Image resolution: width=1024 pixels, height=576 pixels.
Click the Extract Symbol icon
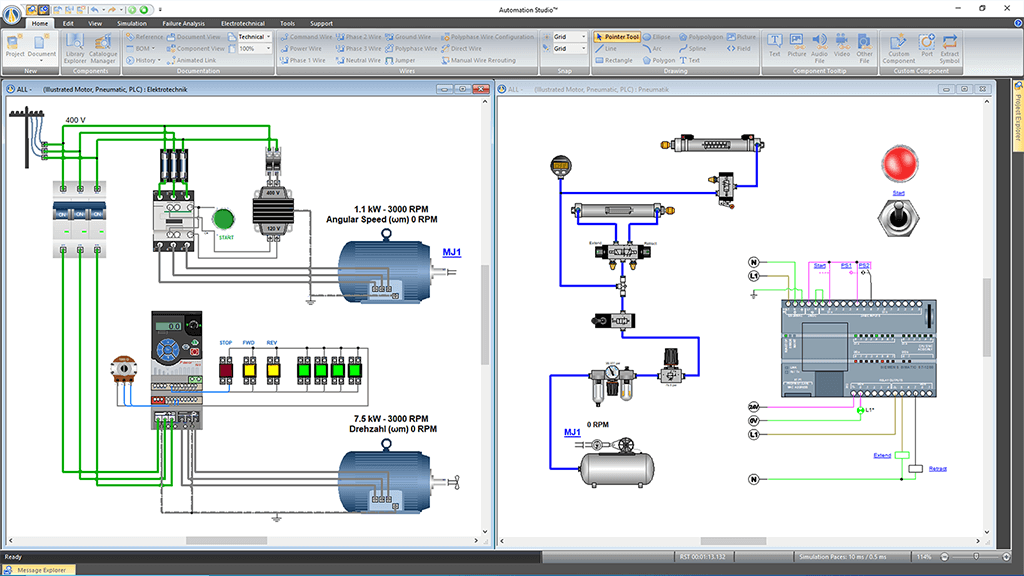949,42
